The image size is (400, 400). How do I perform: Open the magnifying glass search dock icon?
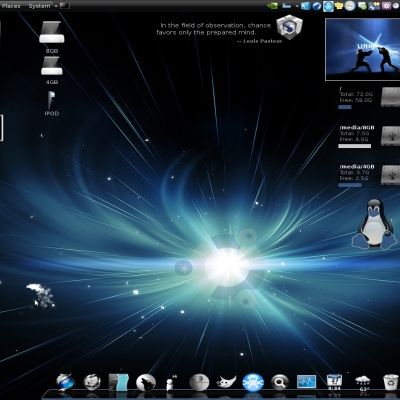pos(280,382)
